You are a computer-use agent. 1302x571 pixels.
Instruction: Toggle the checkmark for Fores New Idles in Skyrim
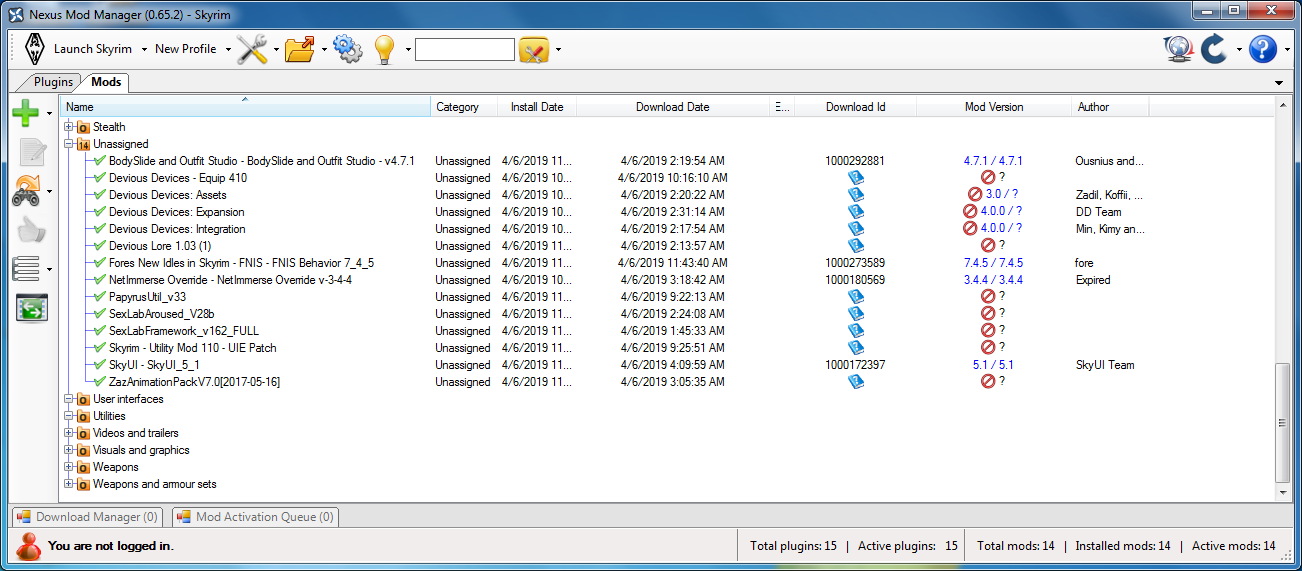pos(99,263)
